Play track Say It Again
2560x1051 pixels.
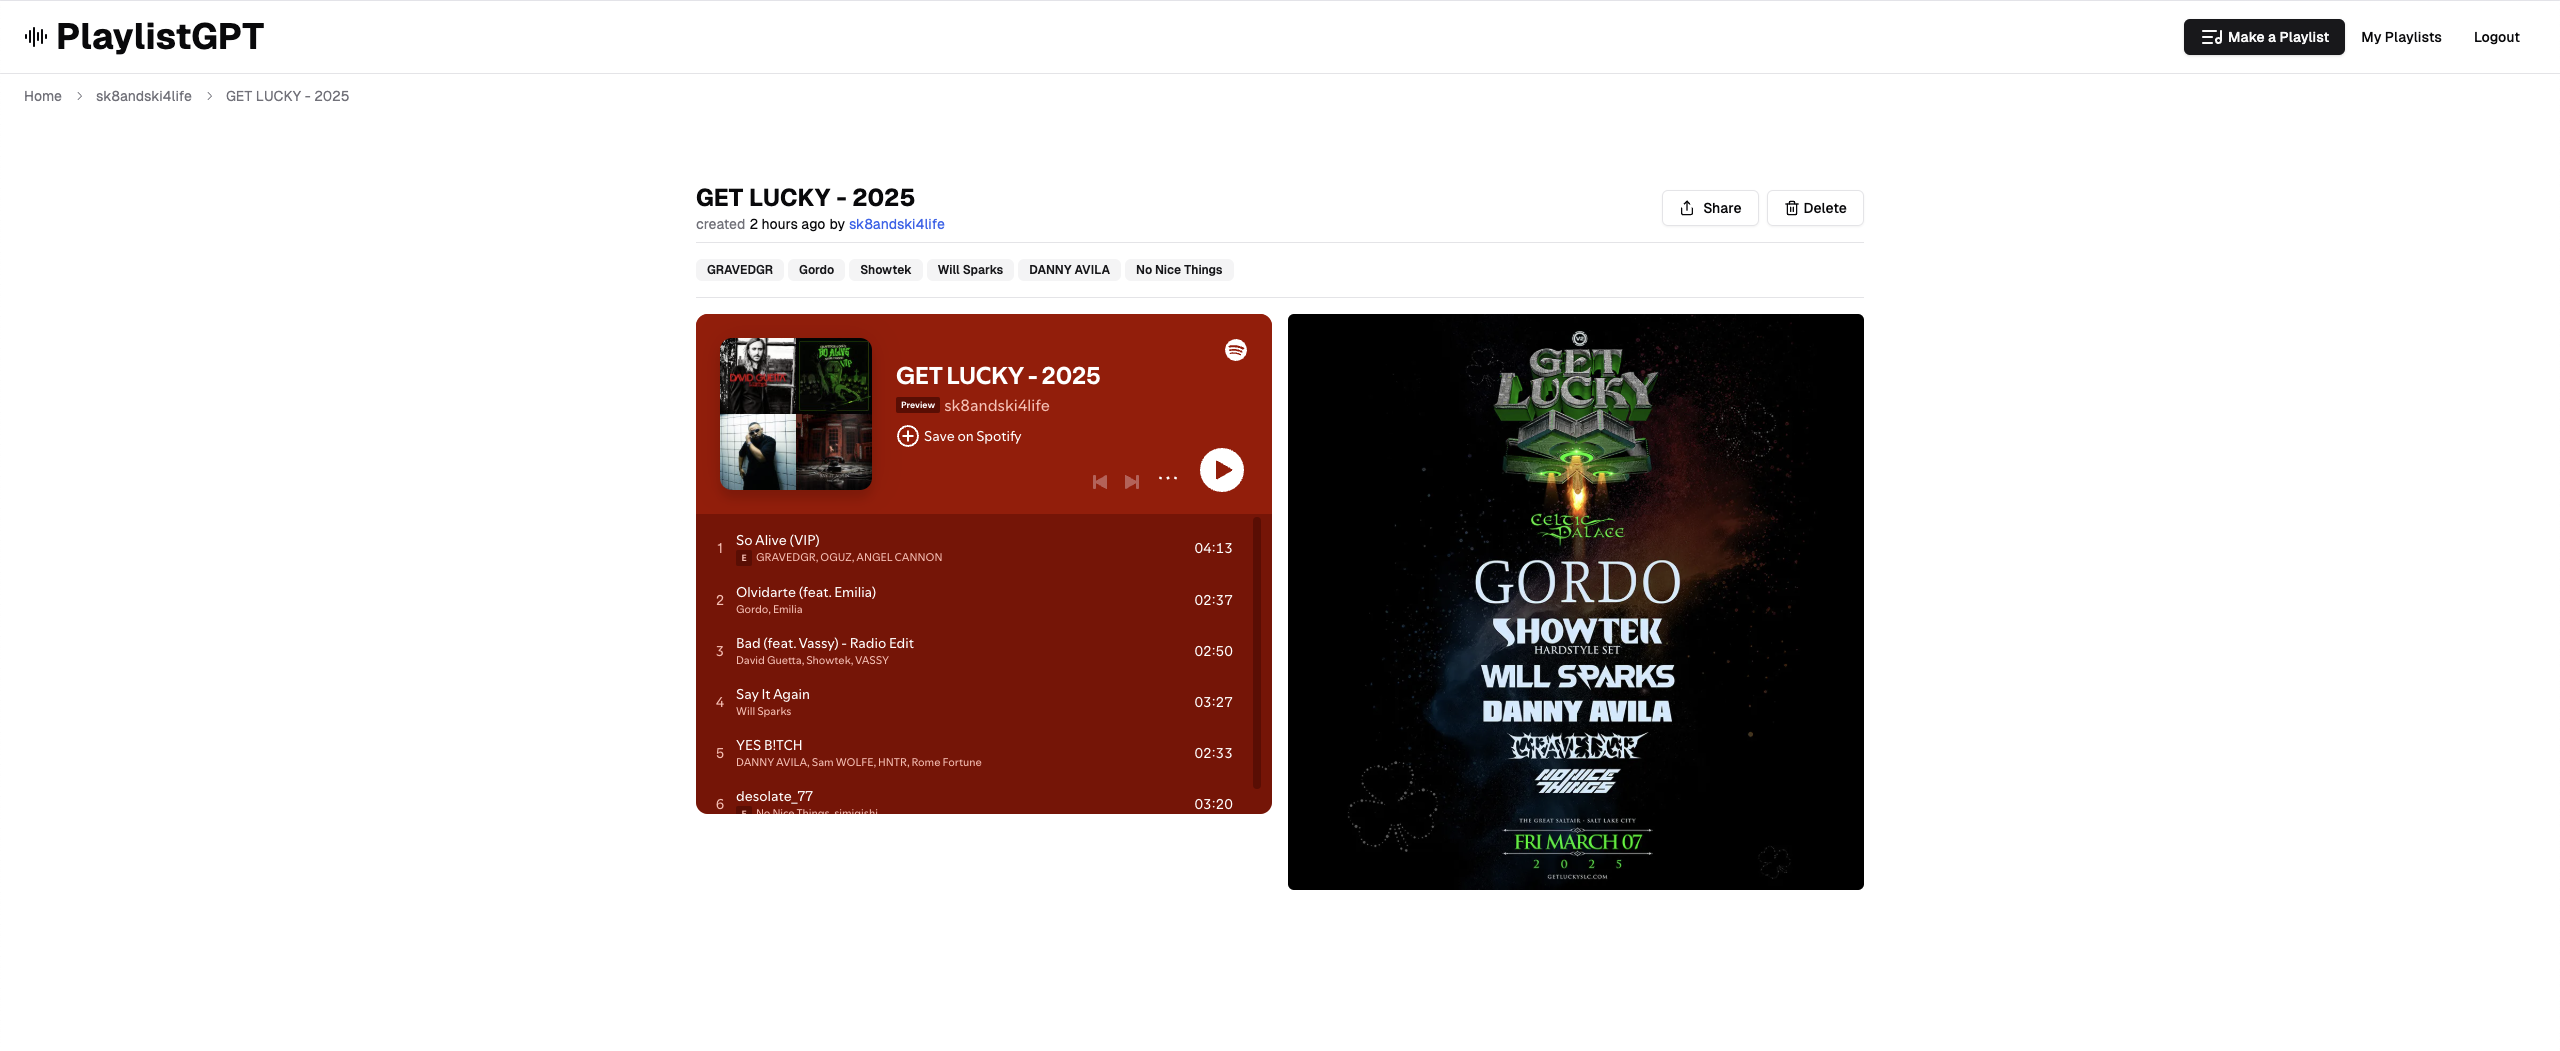coord(974,702)
